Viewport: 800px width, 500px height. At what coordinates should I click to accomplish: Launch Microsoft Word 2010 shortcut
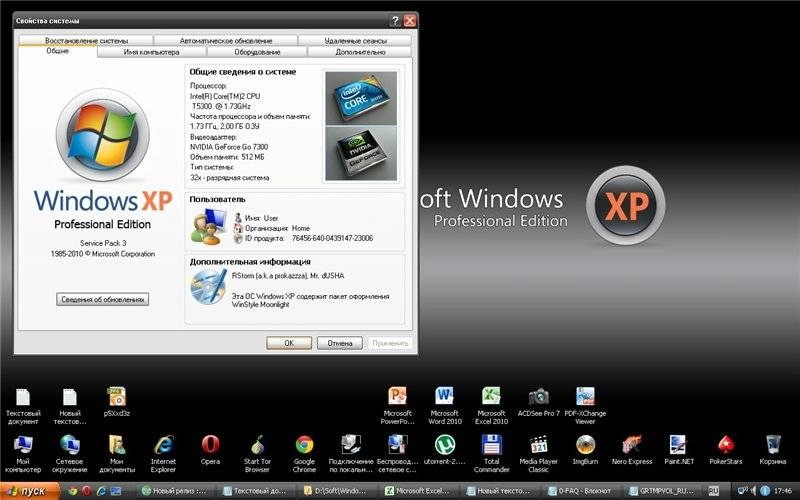point(444,406)
